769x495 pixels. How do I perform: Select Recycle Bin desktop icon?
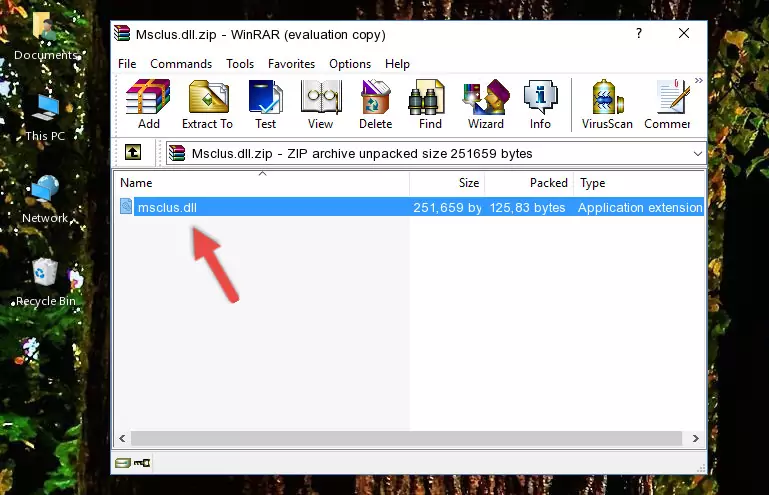46,282
